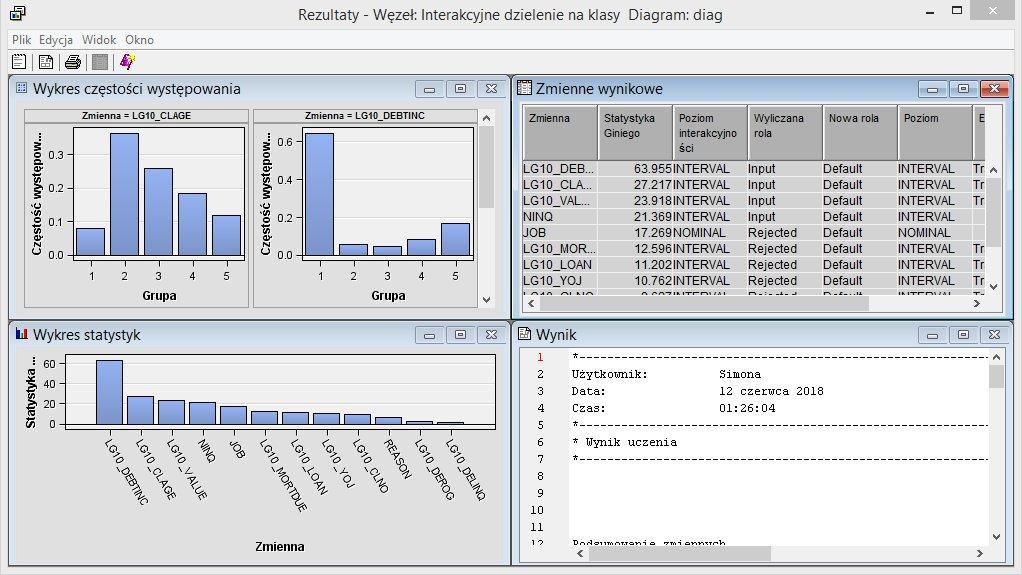Maximize the Wynik panel
1022x575 pixels.
point(963,334)
